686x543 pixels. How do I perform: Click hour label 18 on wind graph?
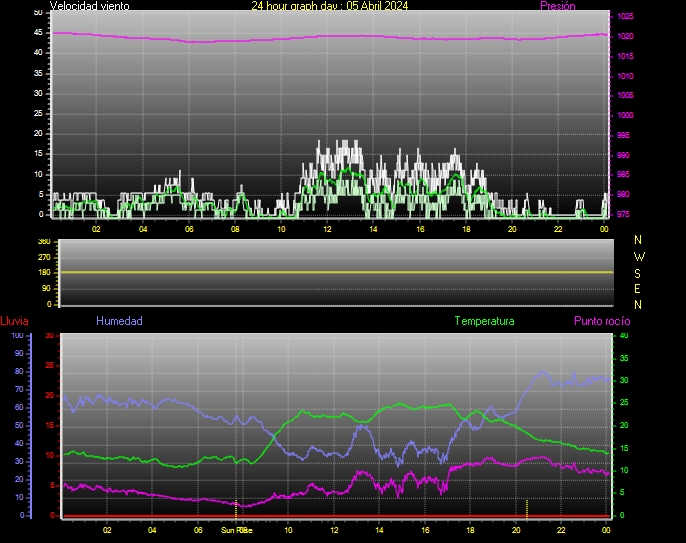(x=466, y=229)
